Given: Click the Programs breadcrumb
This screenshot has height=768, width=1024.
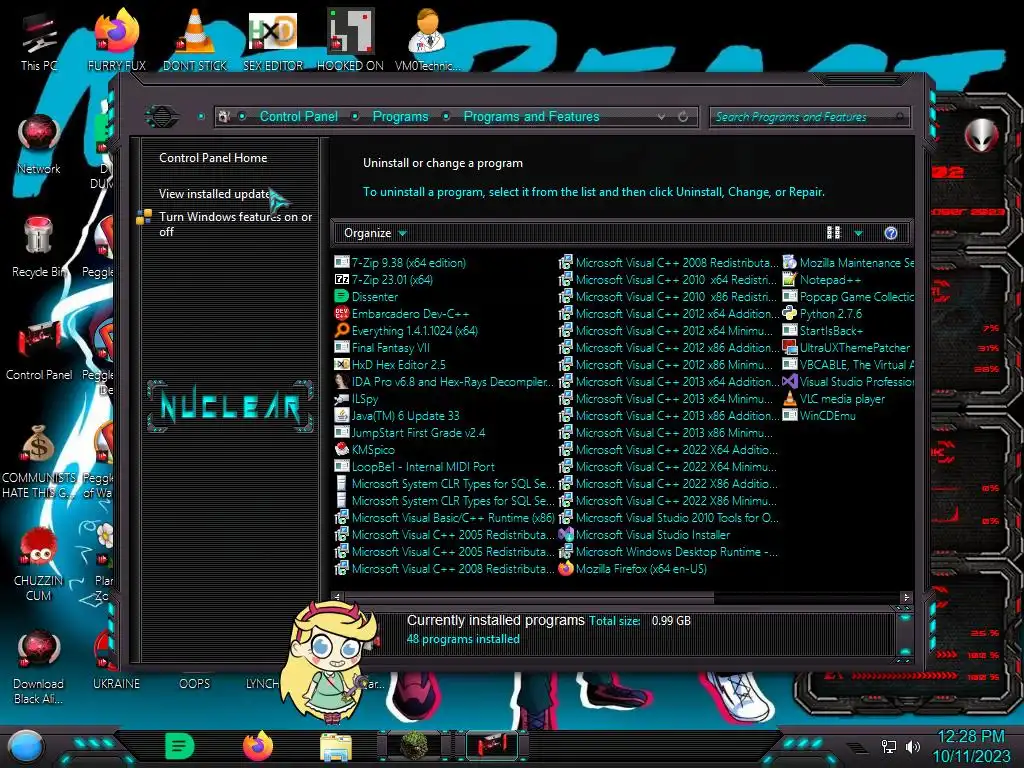Looking at the screenshot, I should coord(400,116).
